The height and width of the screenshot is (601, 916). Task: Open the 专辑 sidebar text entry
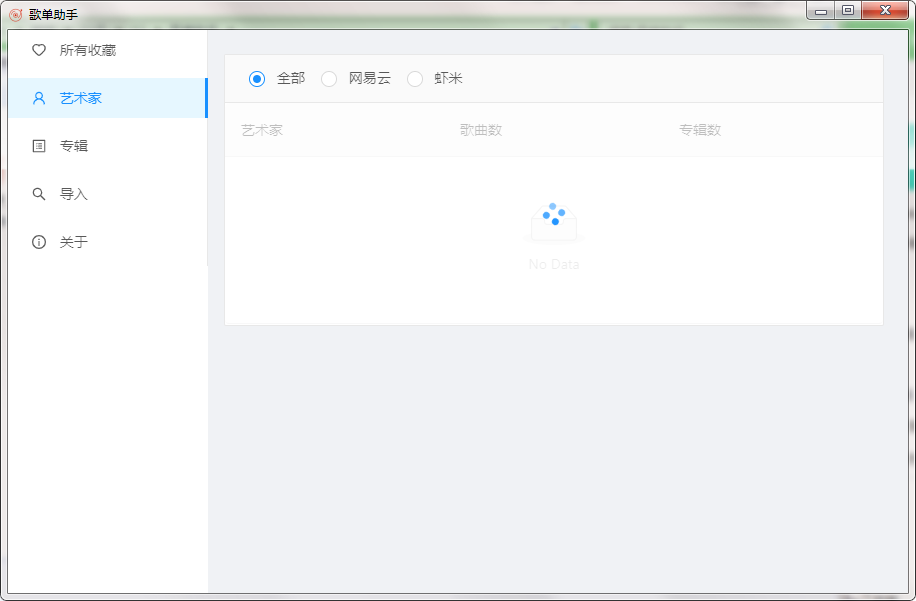click(x=74, y=146)
